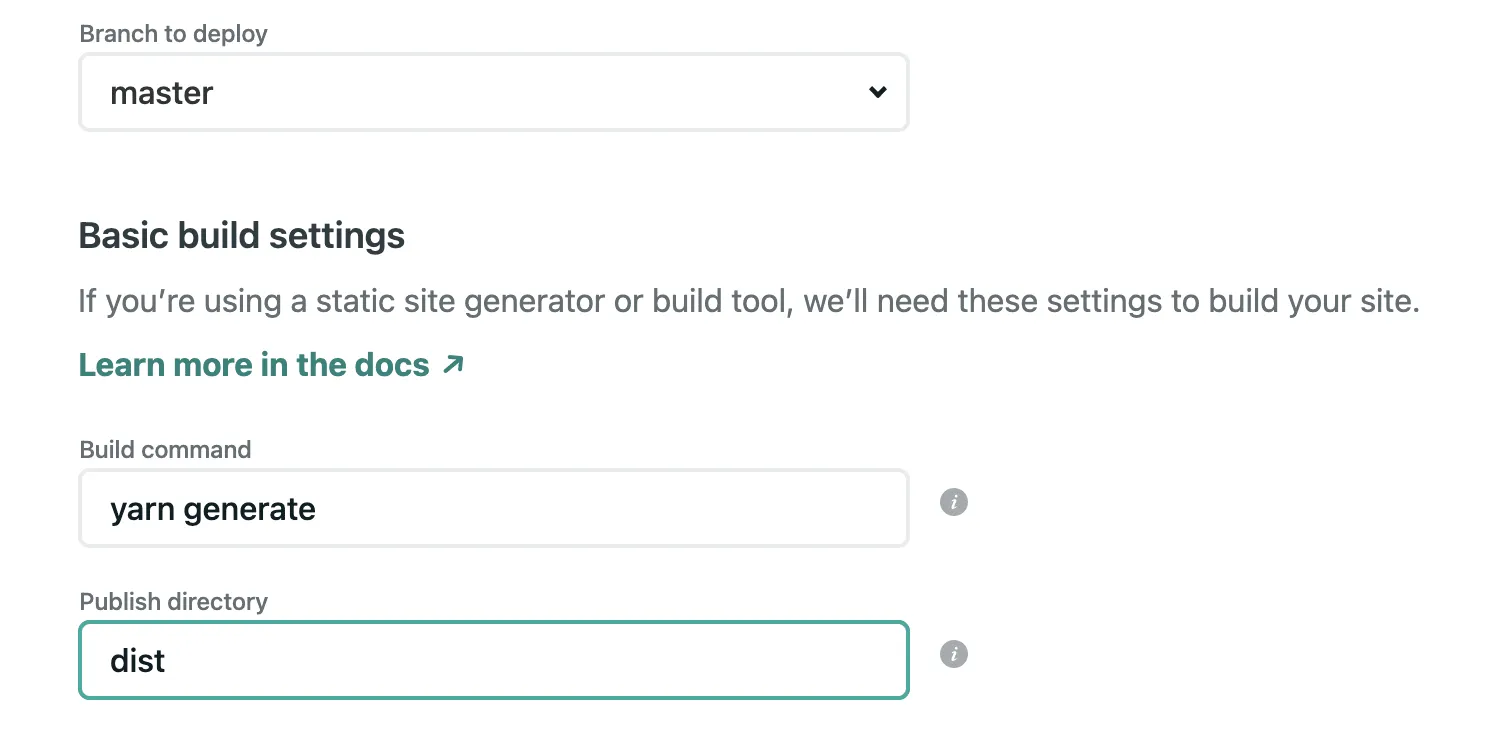Select the yarn generate command text
The image size is (1486, 746).
[213, 508]
